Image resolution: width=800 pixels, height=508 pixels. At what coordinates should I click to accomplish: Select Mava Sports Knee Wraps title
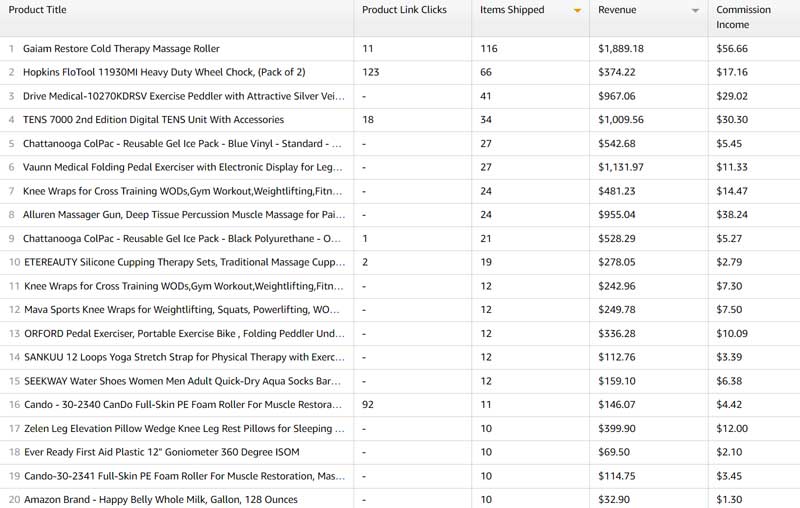(182, 309)
